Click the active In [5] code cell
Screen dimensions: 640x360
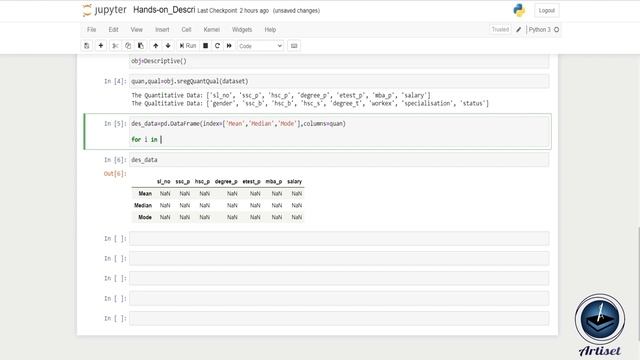[x=339, y=131]
